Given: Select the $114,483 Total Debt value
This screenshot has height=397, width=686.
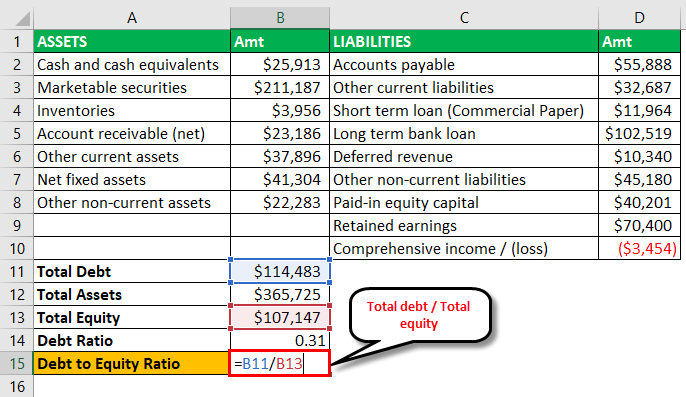Looking at the screenshot, I should pyautogui.click(x=280, y=271).
